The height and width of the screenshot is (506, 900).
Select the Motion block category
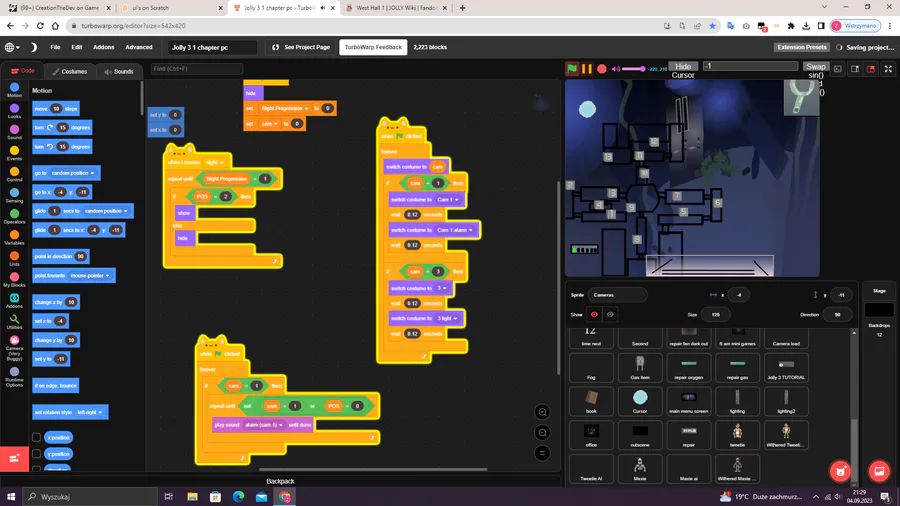coord(14,90)
